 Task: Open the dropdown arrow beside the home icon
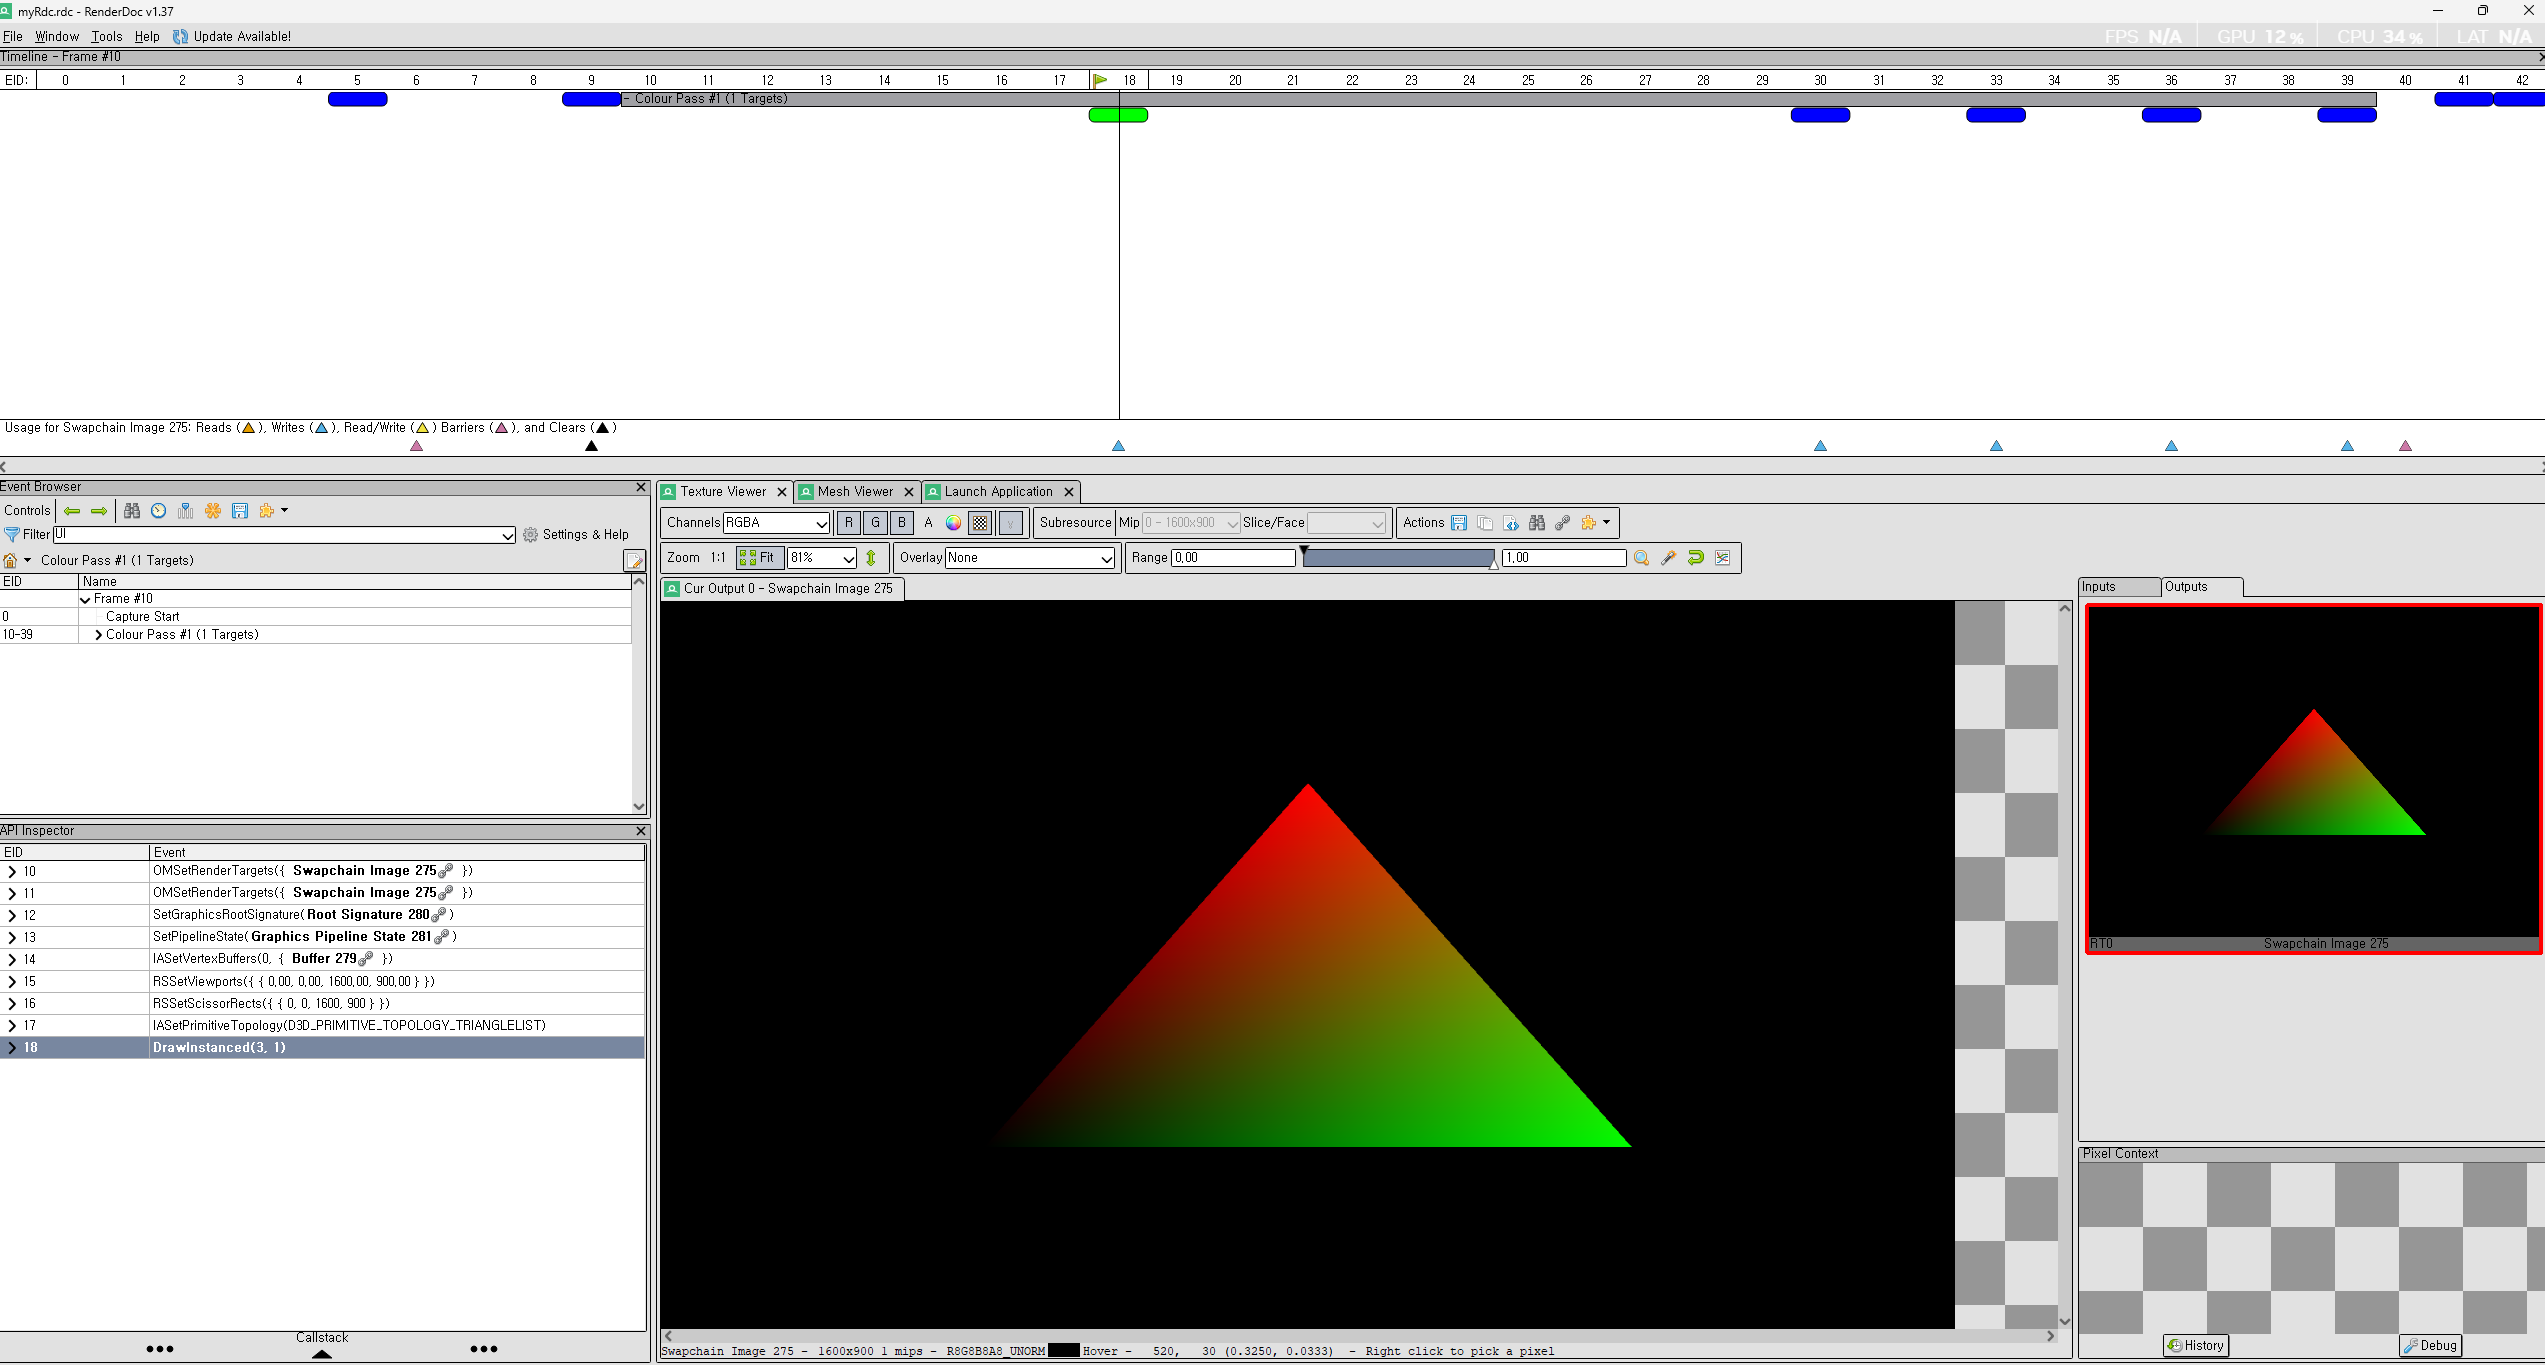click(28, 560)
